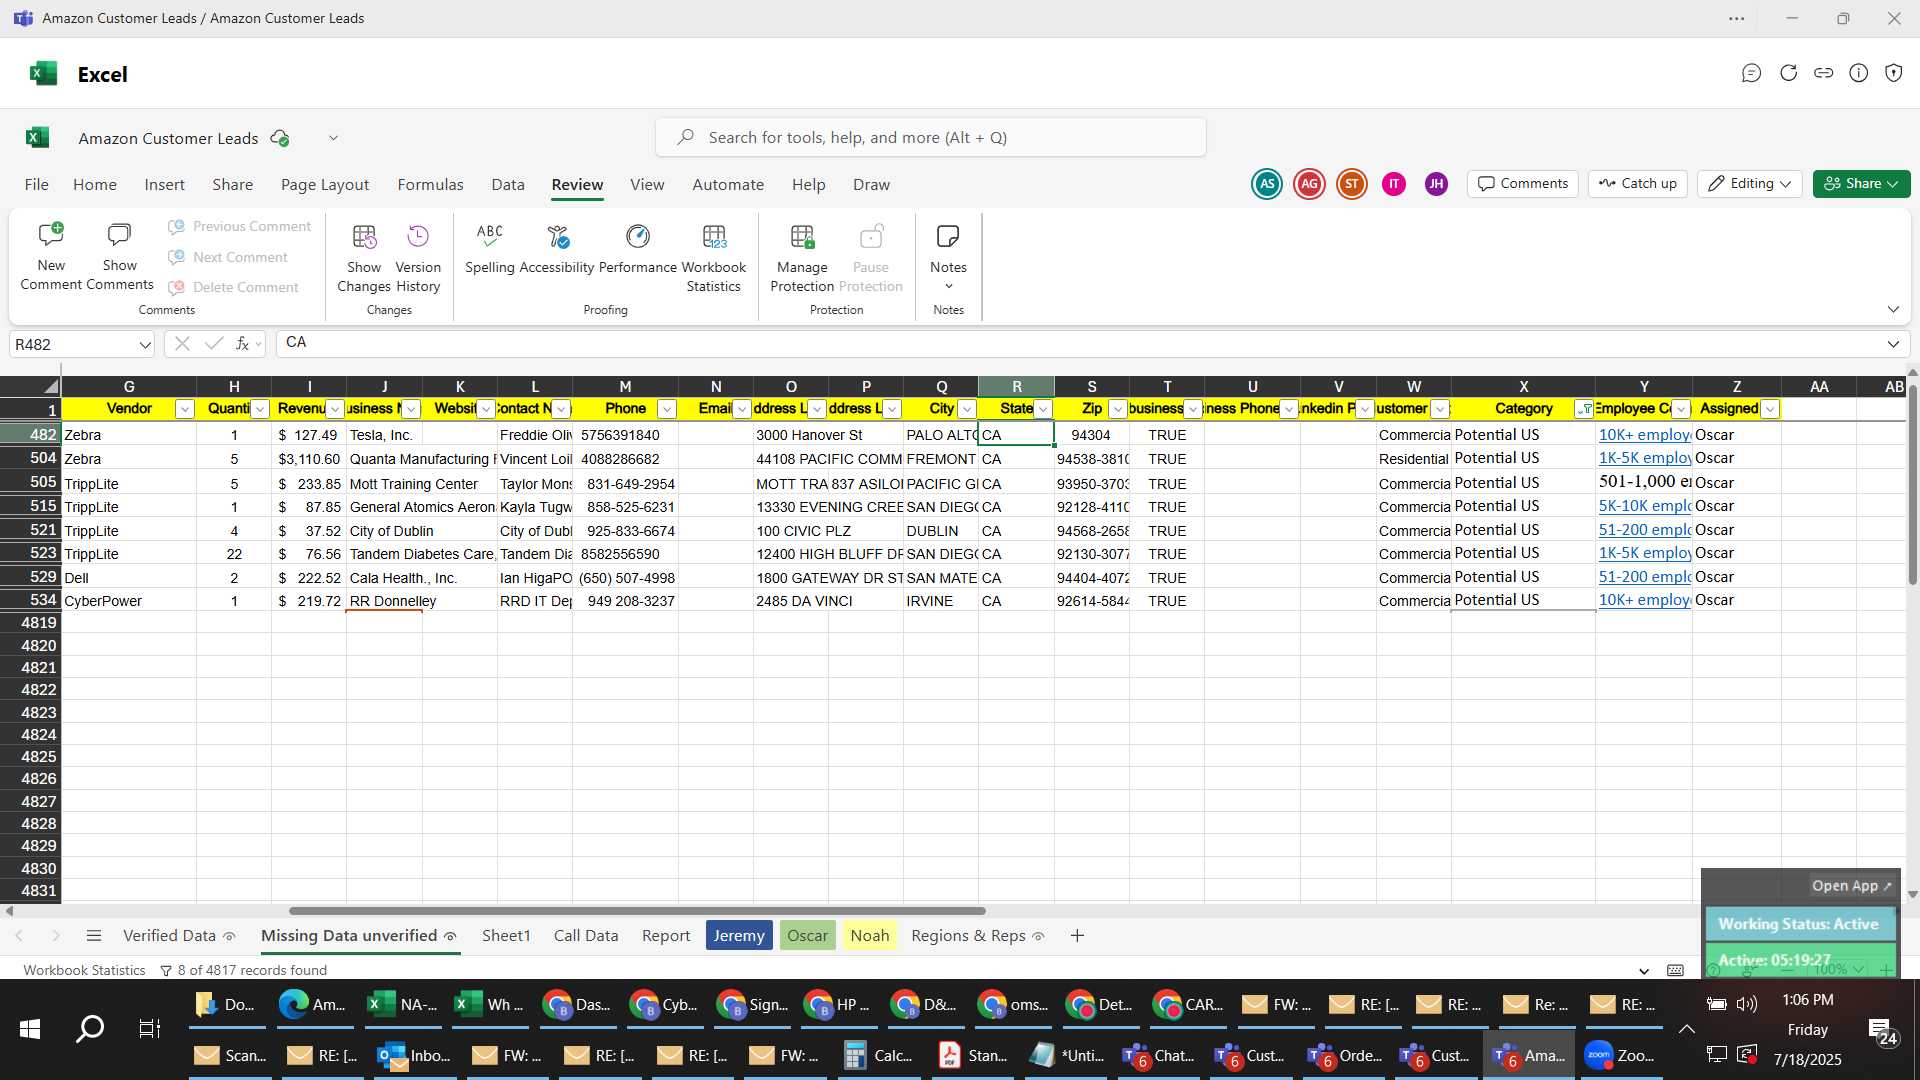
Task: Expand the ribbon display options chevron
Action: pyautogui.click(x=1893, y=310)
